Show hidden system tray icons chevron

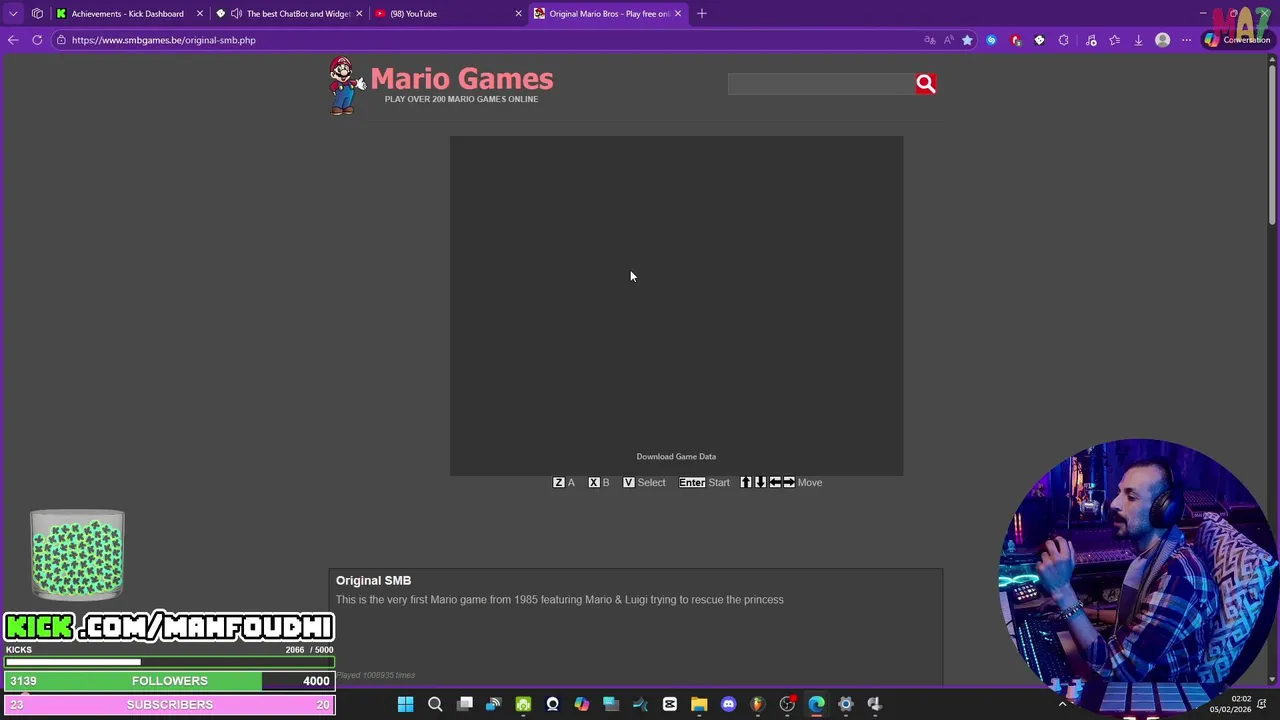point(1062,705)
